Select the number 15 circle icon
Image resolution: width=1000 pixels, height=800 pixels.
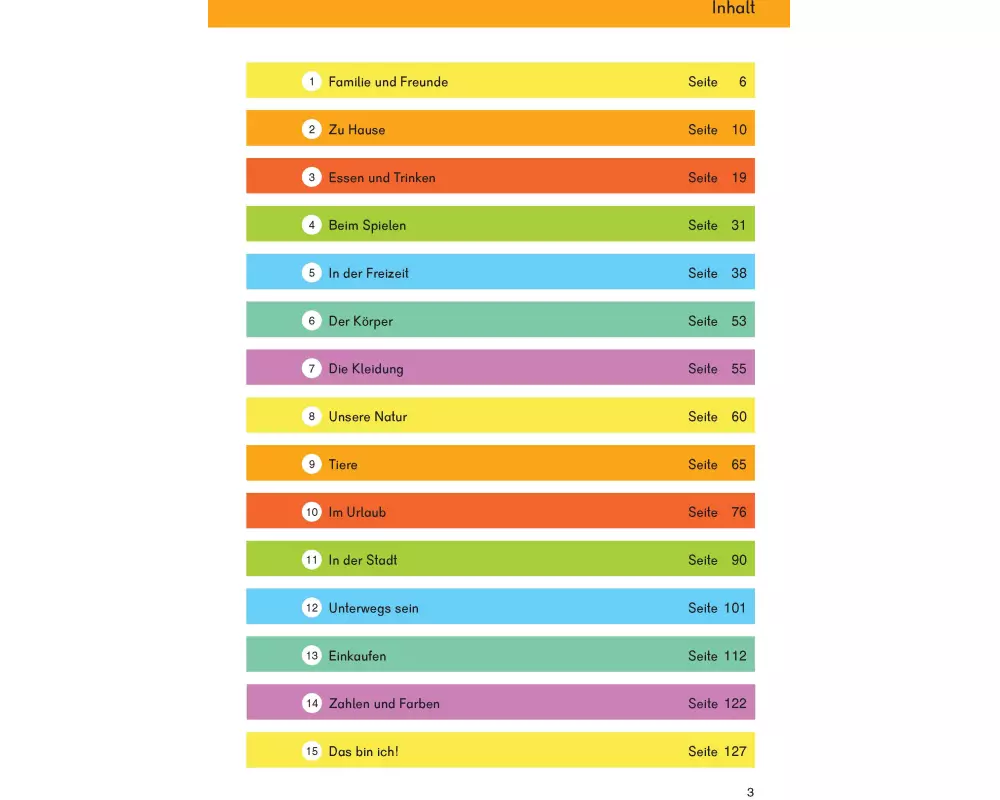click(x=312, y=751)
